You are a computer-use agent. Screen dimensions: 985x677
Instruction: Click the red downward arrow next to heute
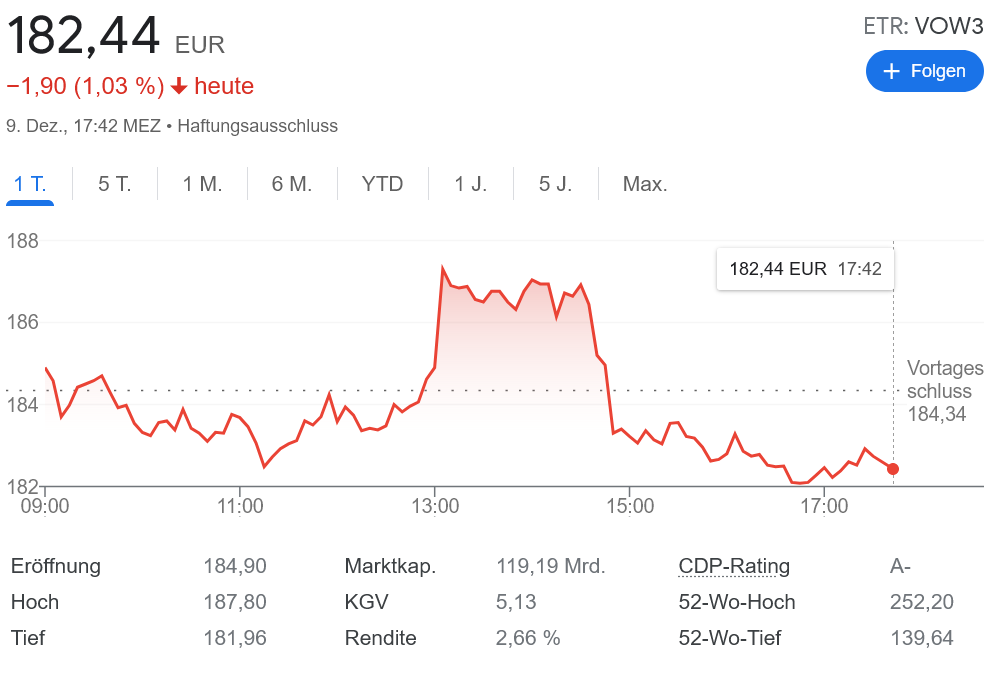click(x=180, y=87)
